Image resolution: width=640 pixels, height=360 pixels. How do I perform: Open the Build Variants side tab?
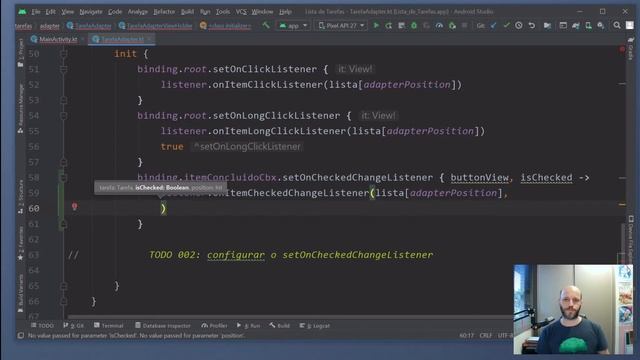click(x=21, y=293)
